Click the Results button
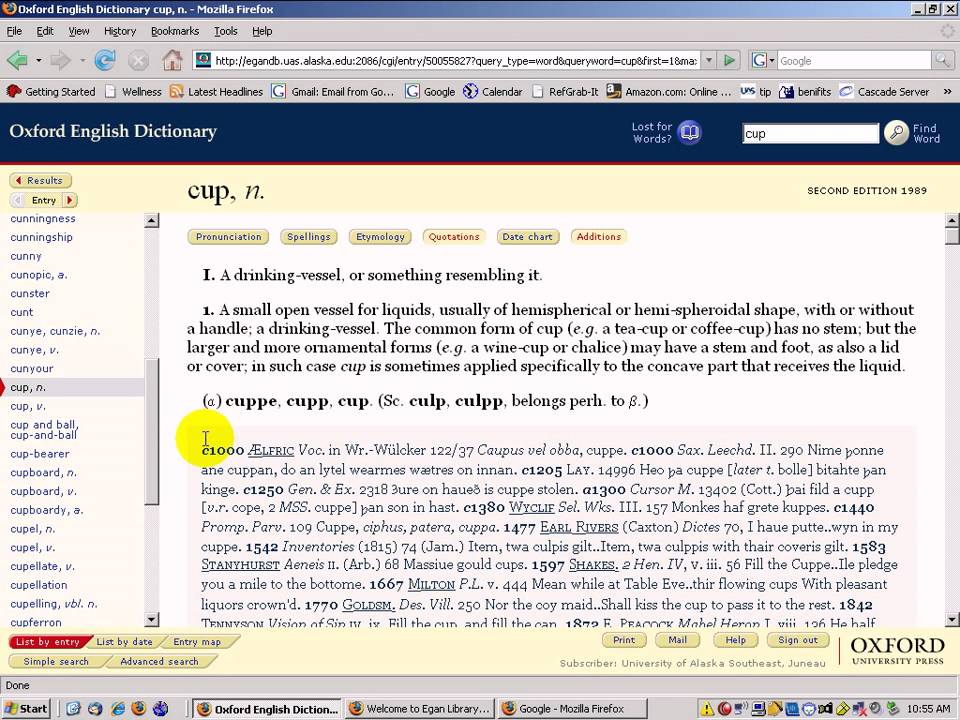This screenshot has width=960, height=720. coord(40,181)
